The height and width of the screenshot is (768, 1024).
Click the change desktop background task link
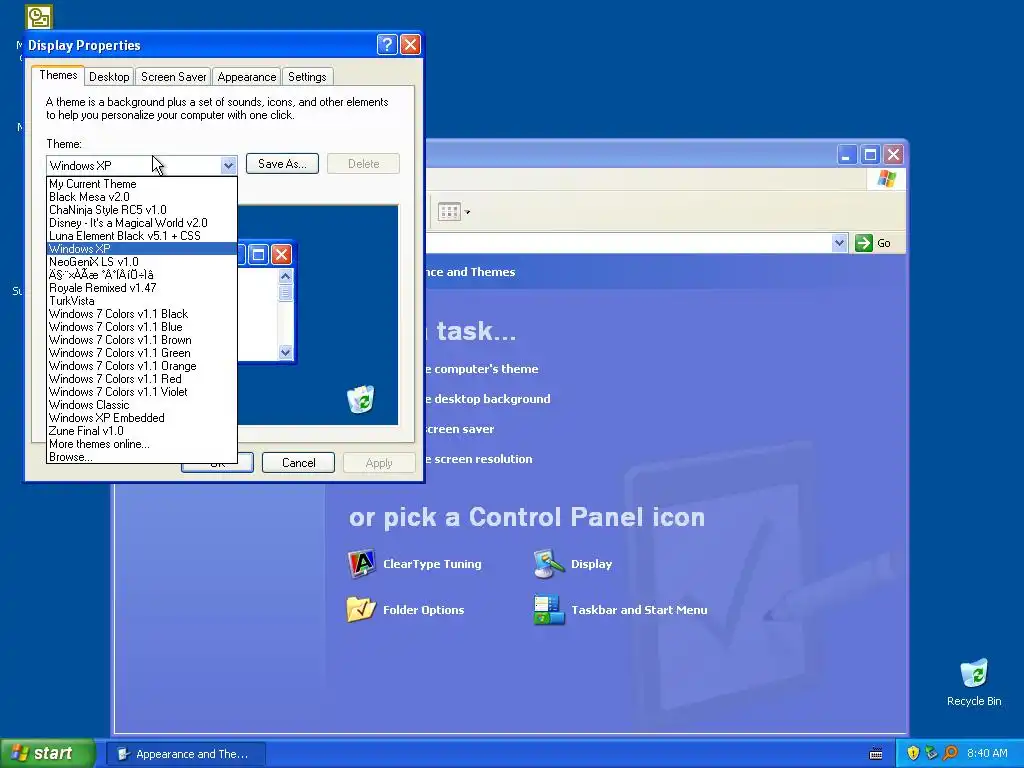click(x=488, y=399)
